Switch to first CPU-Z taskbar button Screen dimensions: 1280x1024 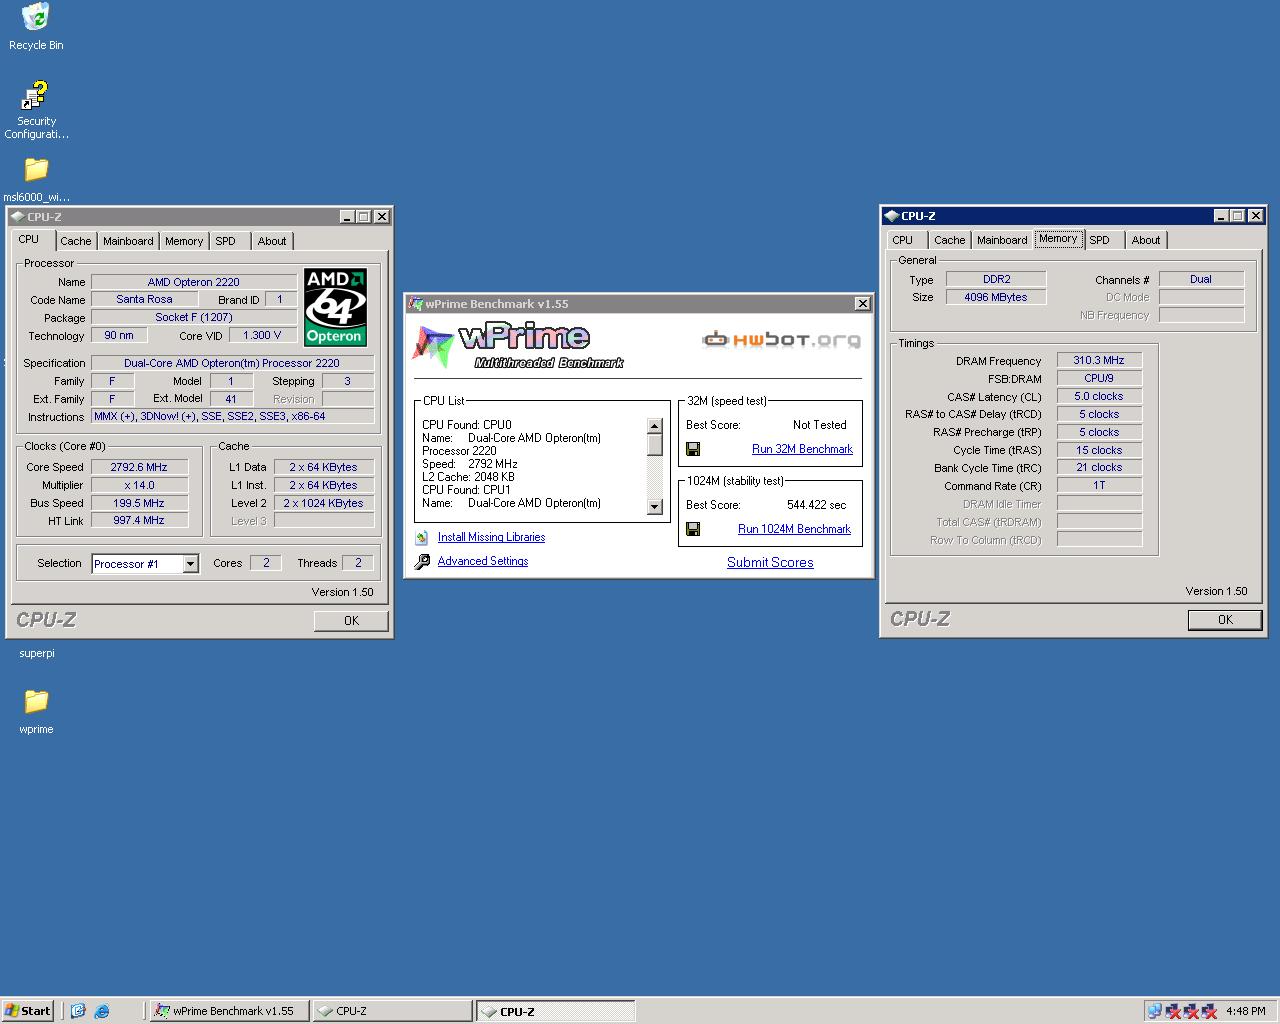tap(391, 1011)
